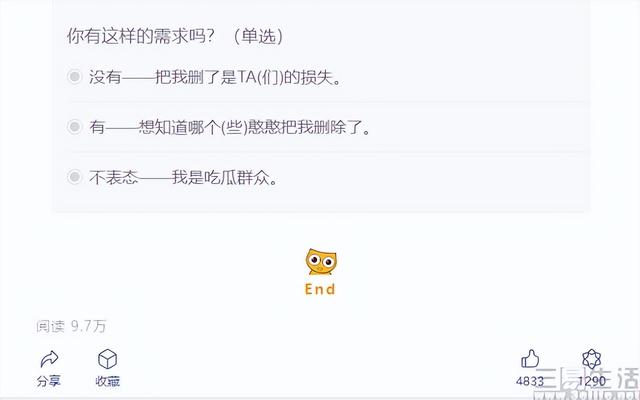Click the 分享 text label
The height and width of the screenshot is (400, 640).
pyautogui.click(x=49, y=381)
